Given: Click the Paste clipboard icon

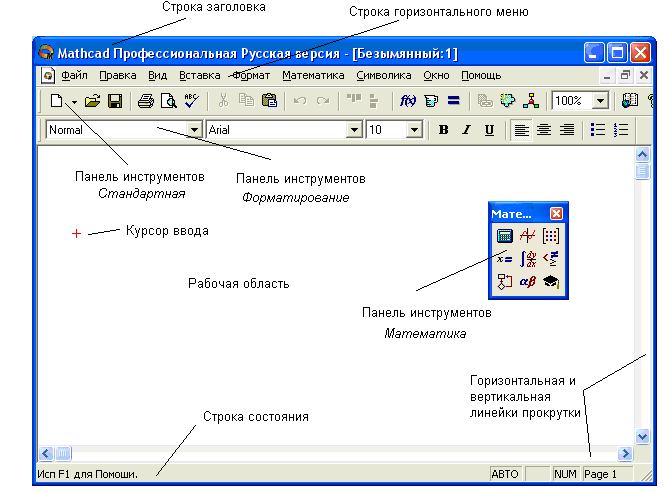Looking at the screenshot, I should (x=269, y=101).
